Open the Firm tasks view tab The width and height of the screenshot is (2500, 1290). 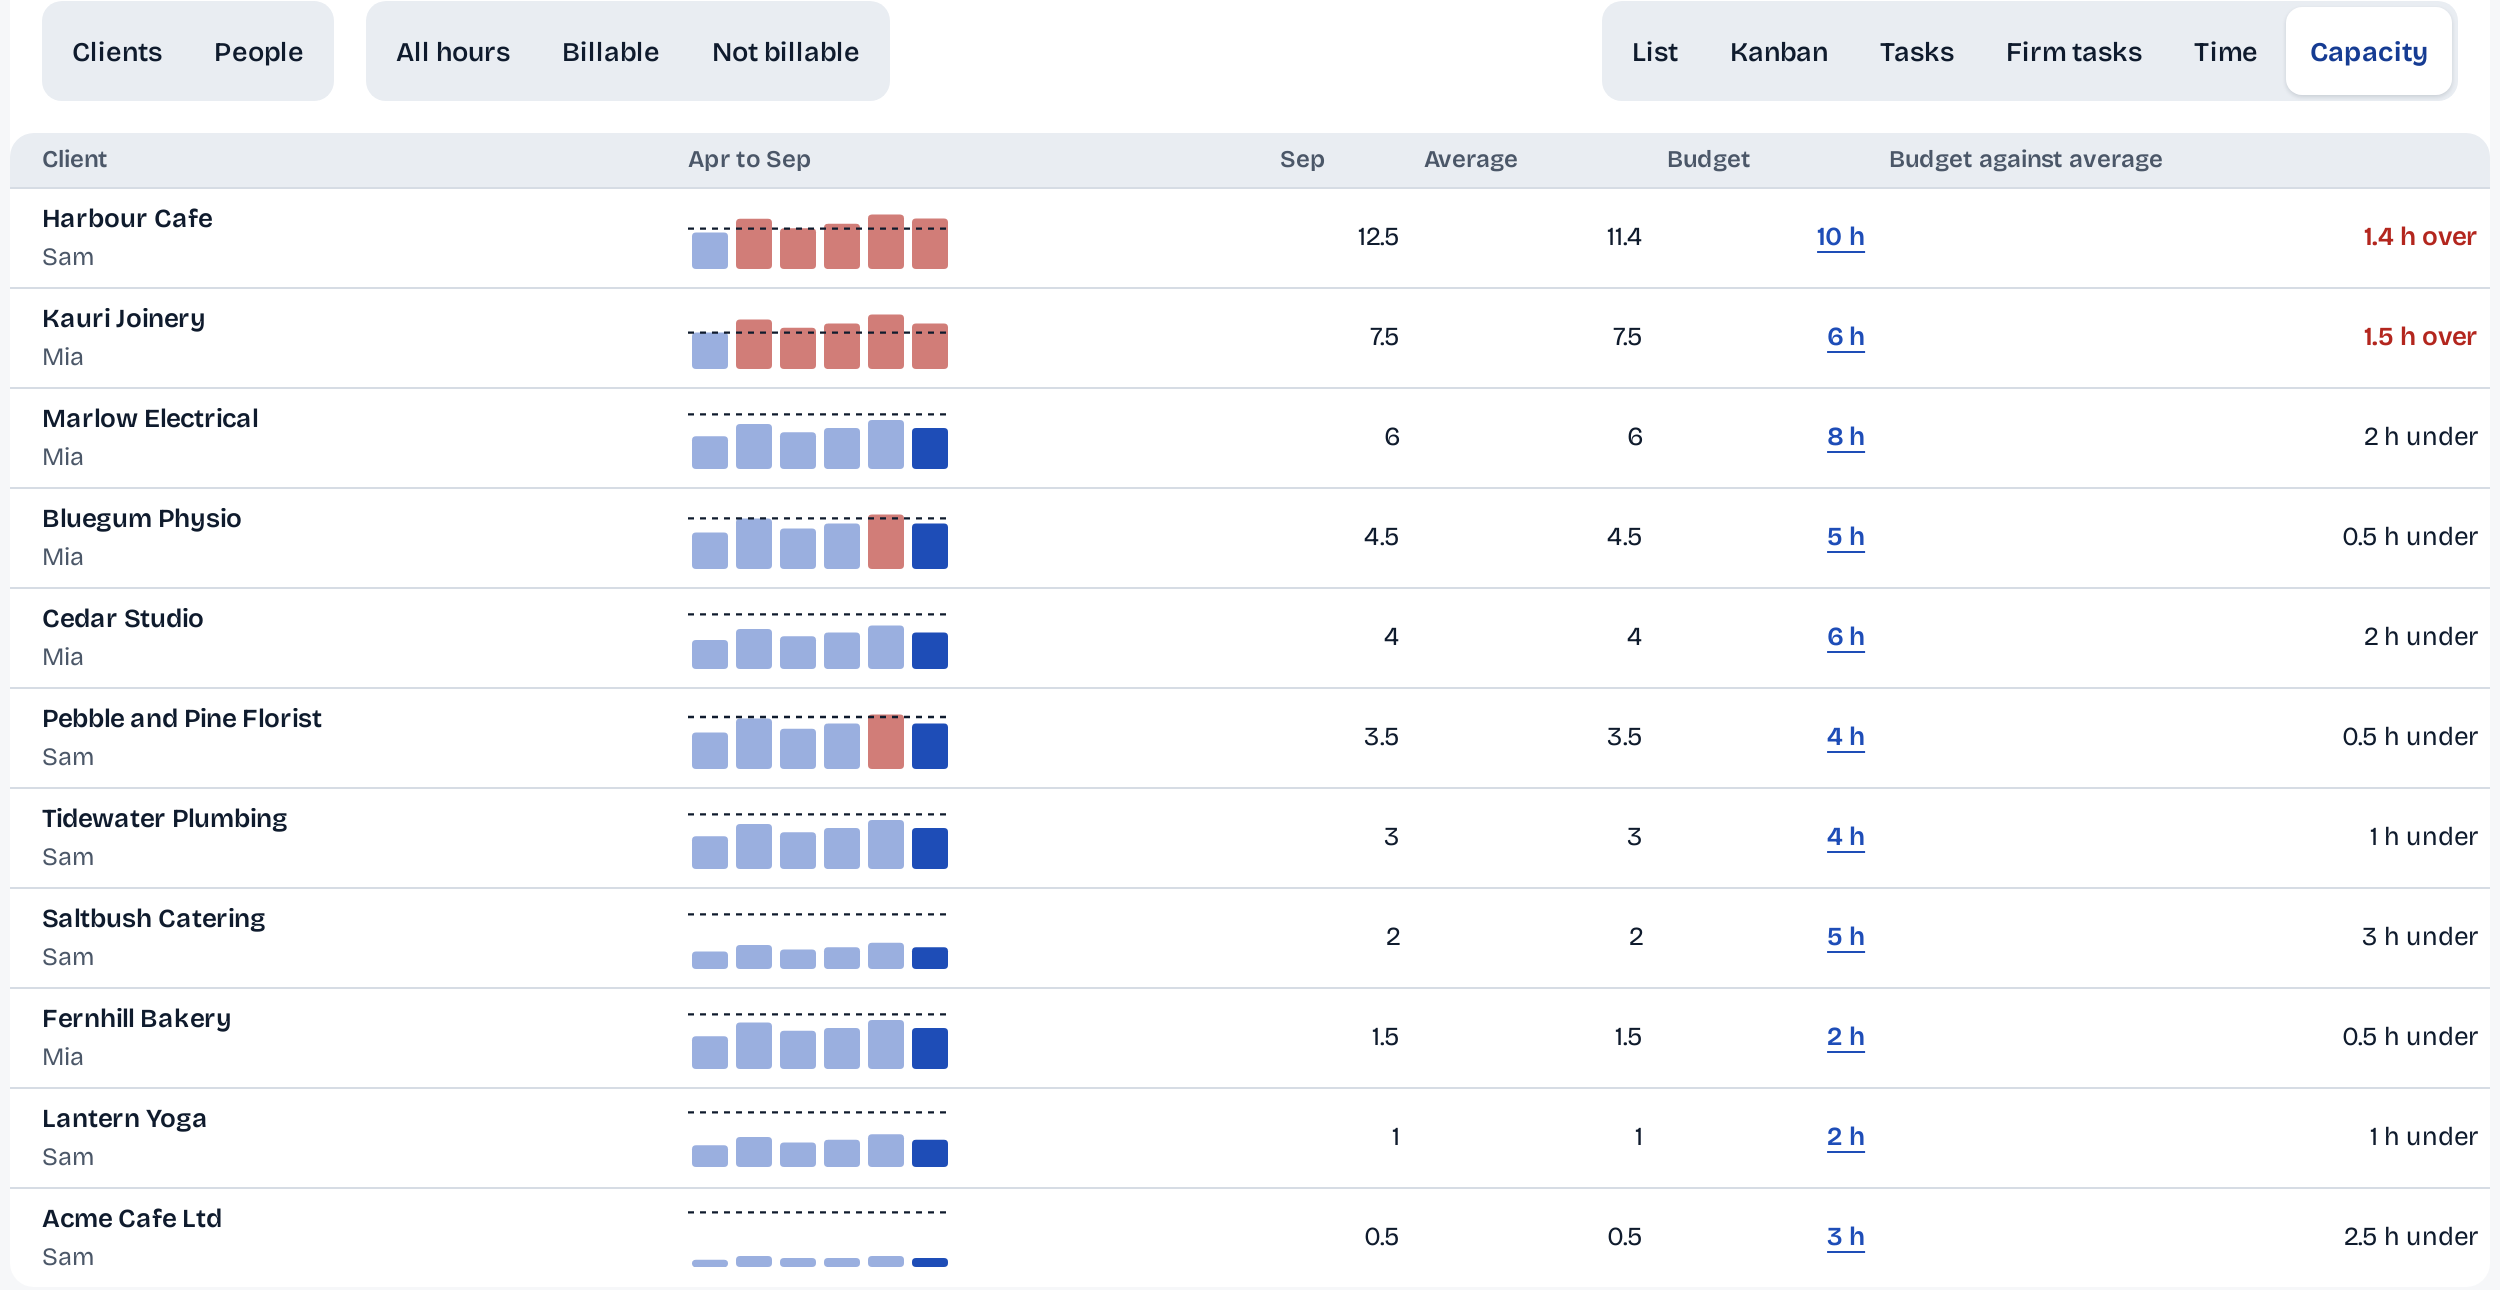point(2073,52)
